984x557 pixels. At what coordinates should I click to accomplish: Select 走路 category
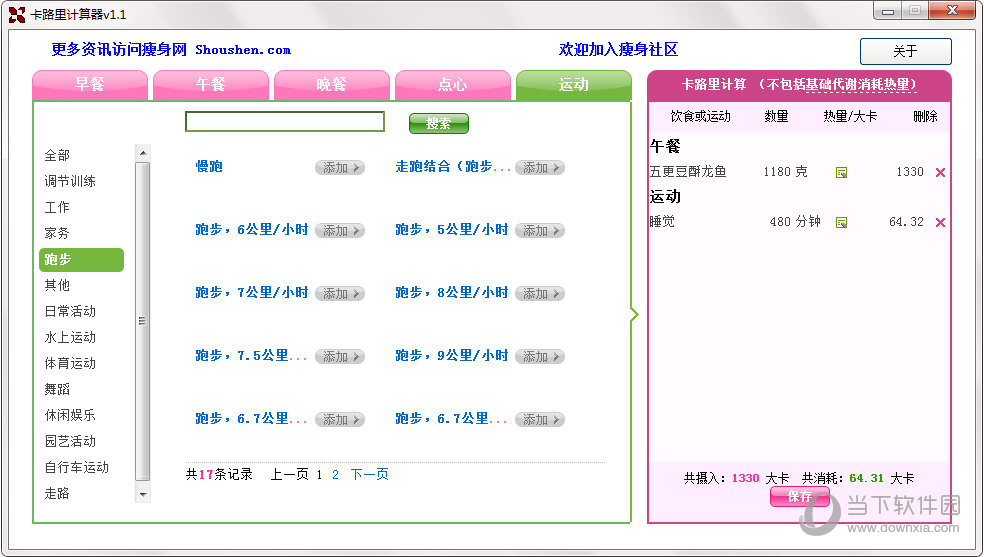[57, 494]
